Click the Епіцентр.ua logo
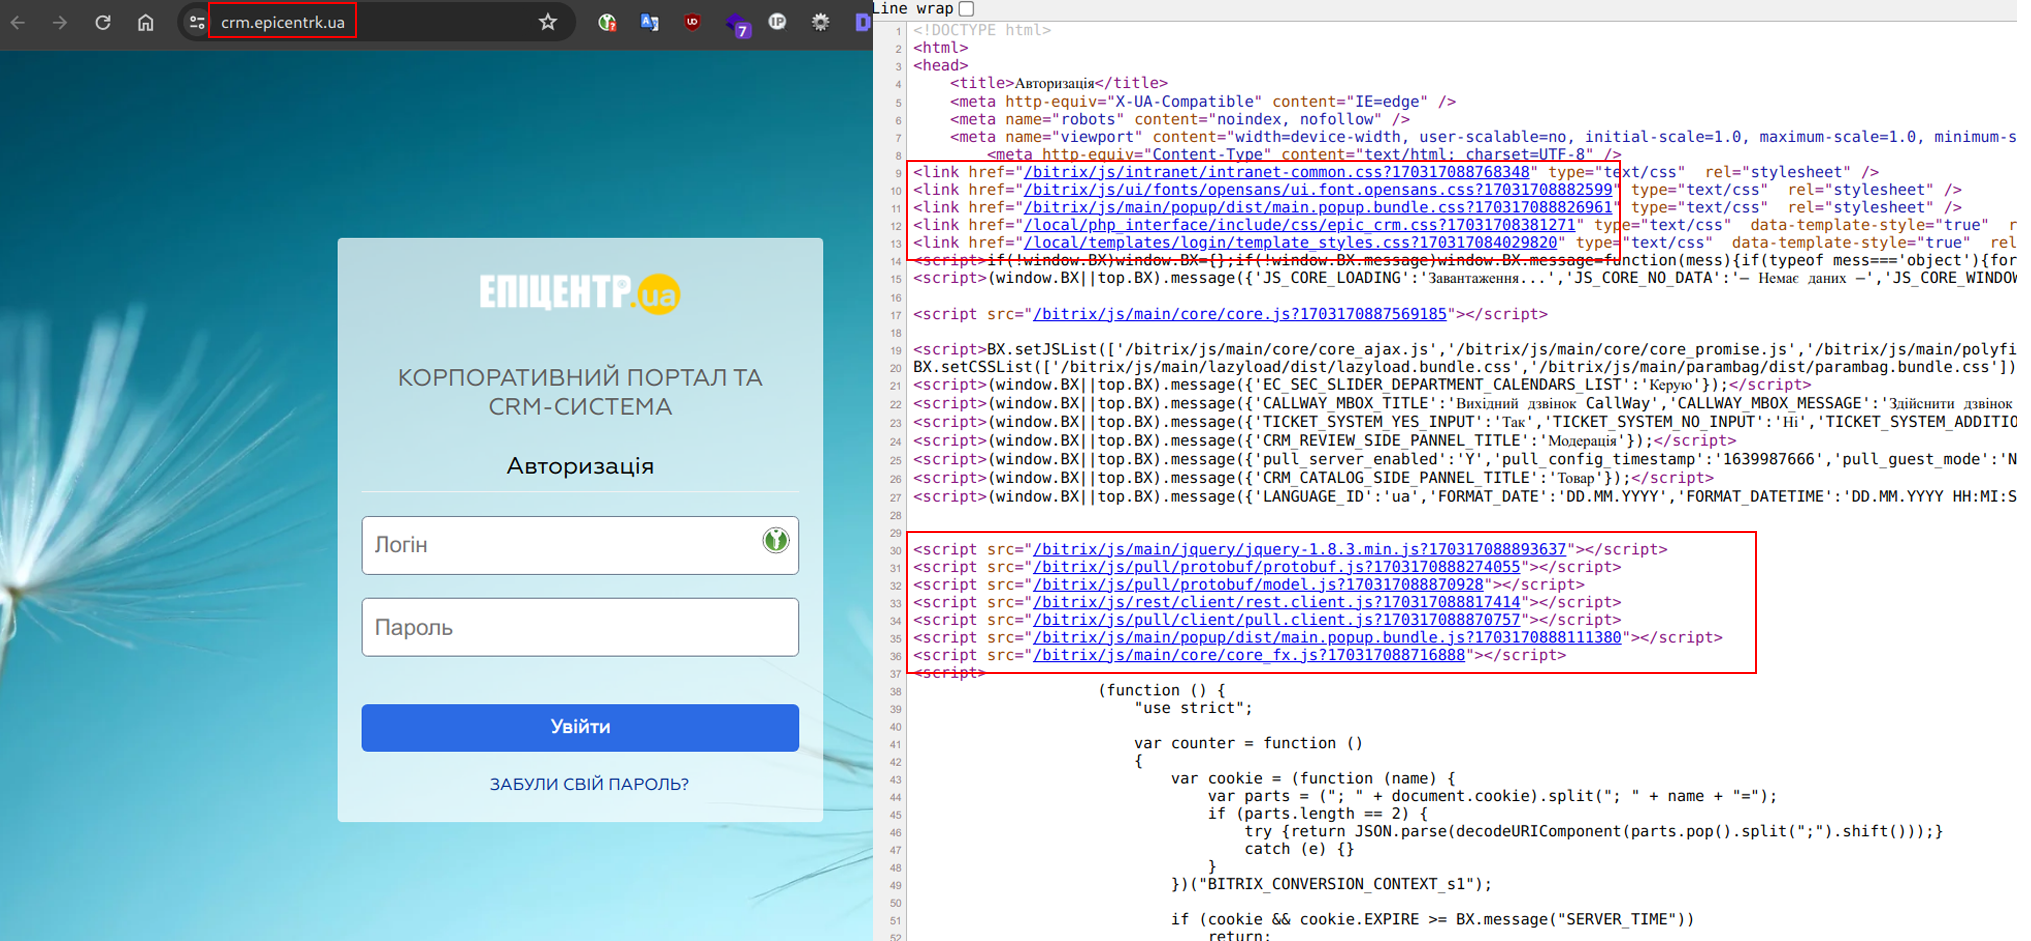Image resolution: width=2031 pixels, height=941 pixels. [x=580, y=293]
